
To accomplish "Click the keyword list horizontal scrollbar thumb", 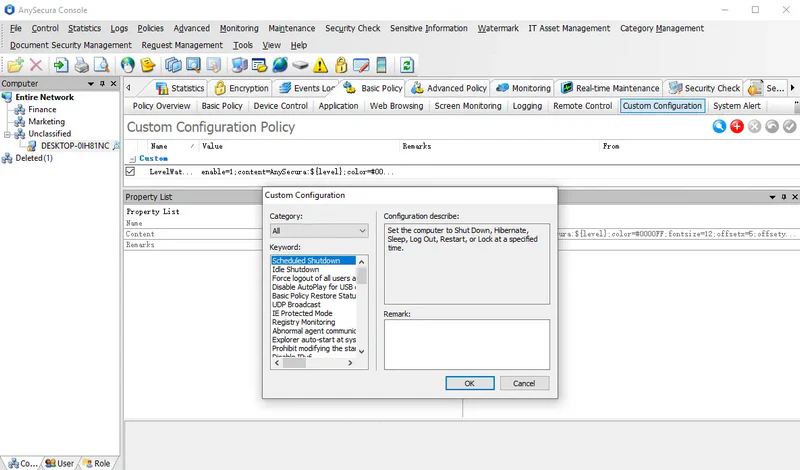I will (294, 363).
